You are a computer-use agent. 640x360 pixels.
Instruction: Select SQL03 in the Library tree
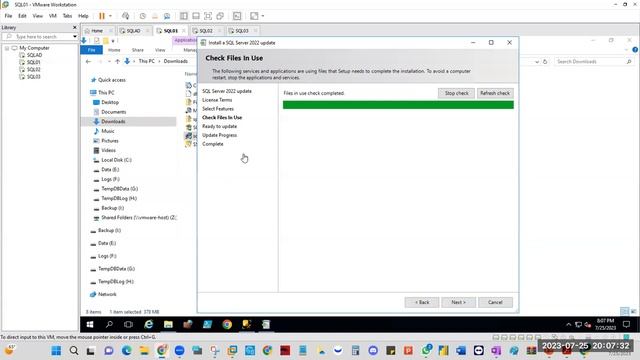(x=33, y=77)
